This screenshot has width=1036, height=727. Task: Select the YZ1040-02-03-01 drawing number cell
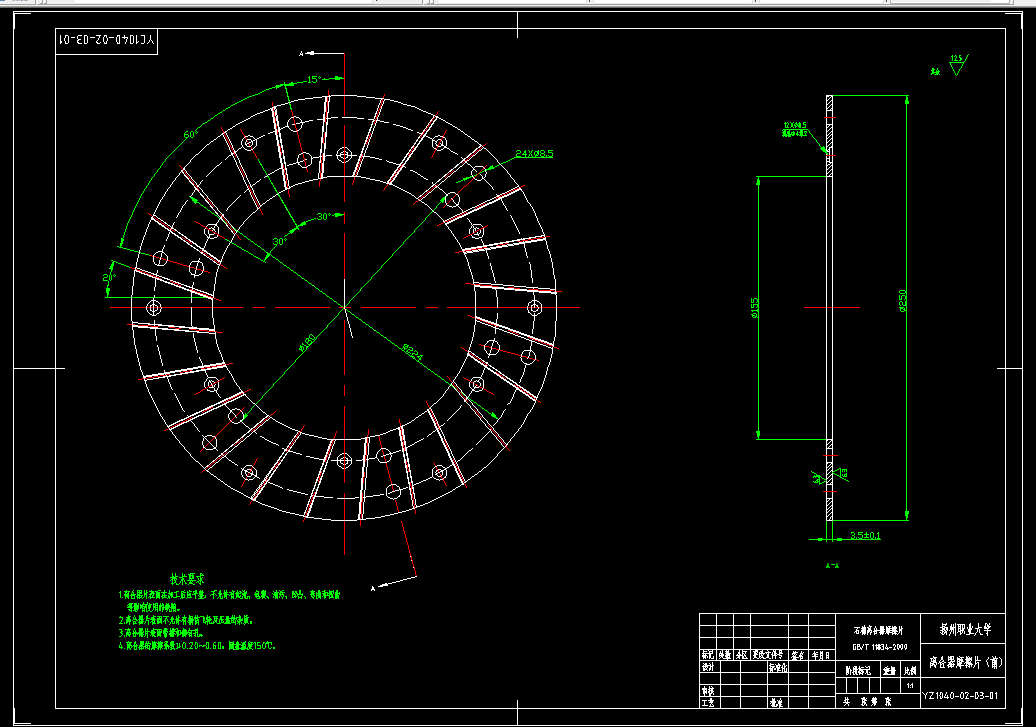tap(963, 695)
